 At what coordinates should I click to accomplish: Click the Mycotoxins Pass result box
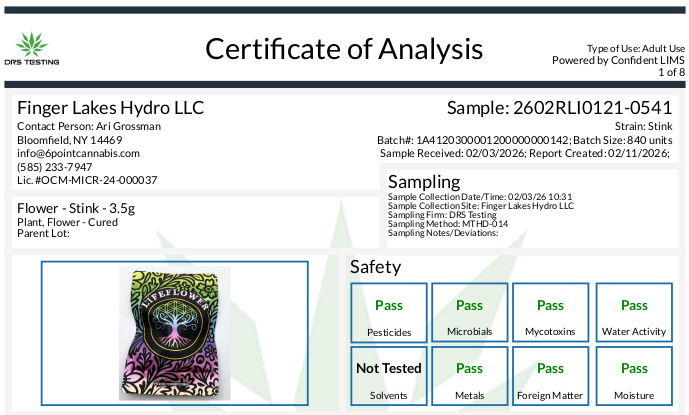pyautogui.click(x=550, y=314)
